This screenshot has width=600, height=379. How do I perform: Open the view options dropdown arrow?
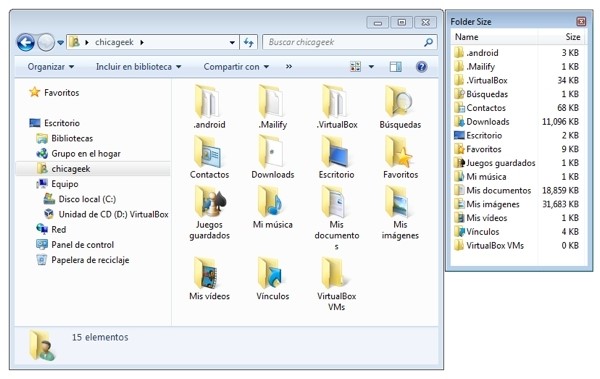[371, 67]
